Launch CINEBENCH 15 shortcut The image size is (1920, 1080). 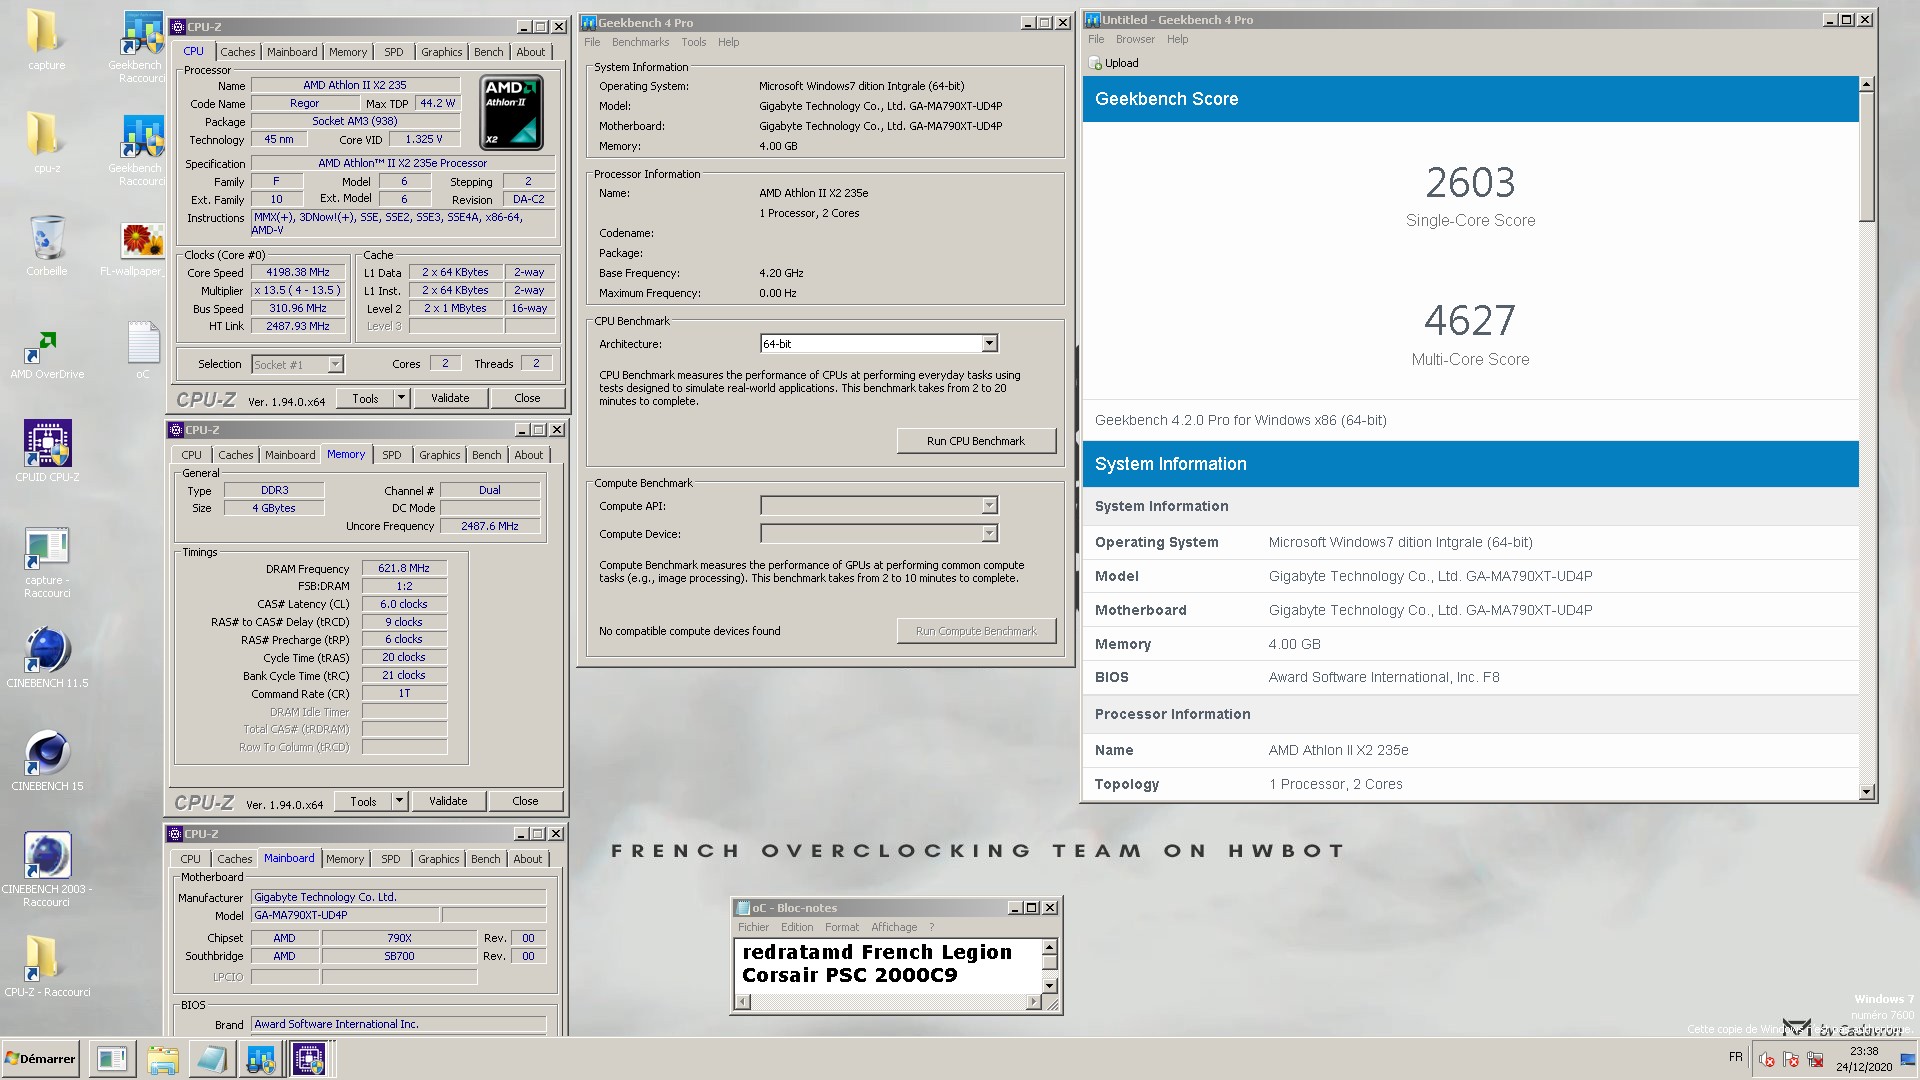pos(47,760)
